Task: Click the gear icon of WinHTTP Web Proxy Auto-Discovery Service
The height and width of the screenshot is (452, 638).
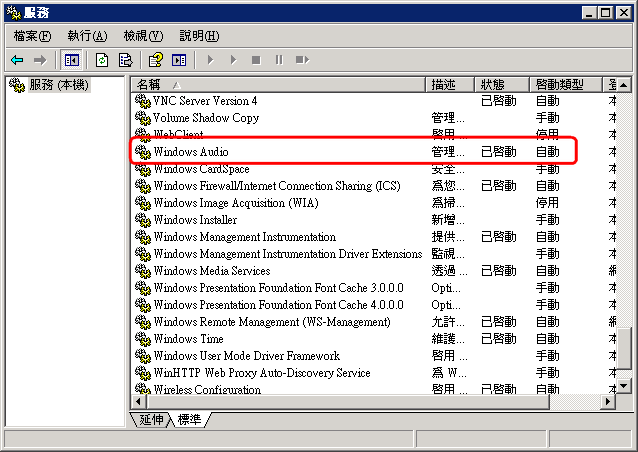Action: [x=143, y=373]
